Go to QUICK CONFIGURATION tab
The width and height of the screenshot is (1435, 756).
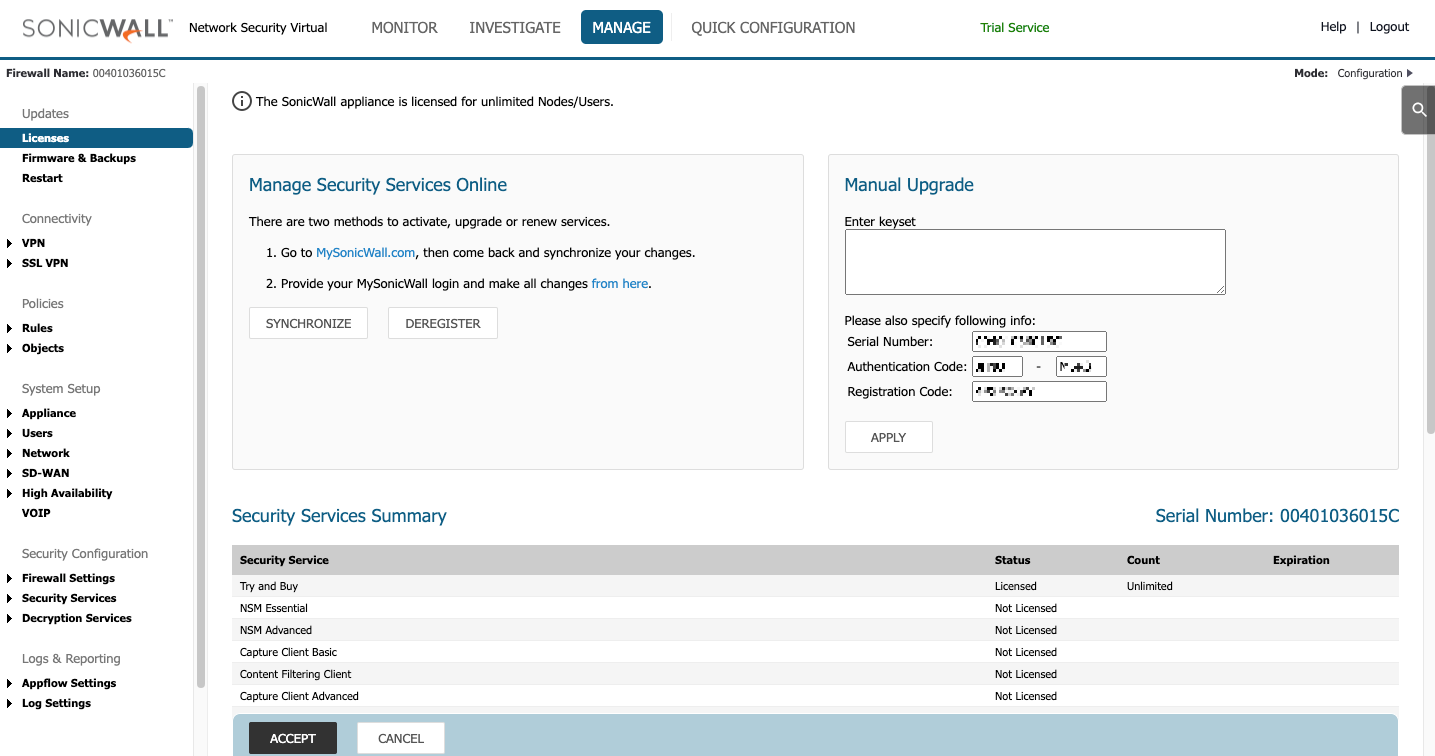[773, 28]
